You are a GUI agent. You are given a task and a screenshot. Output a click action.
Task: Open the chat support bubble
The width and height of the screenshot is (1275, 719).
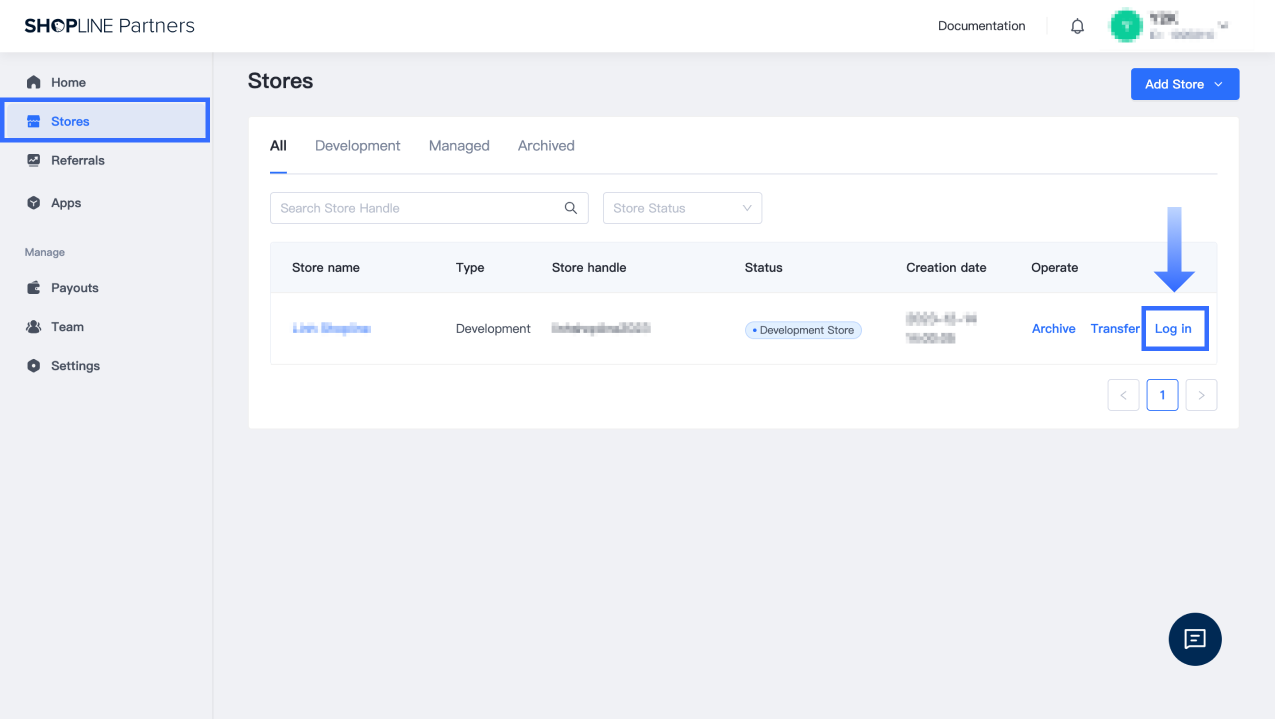[x=1195, y=639]
